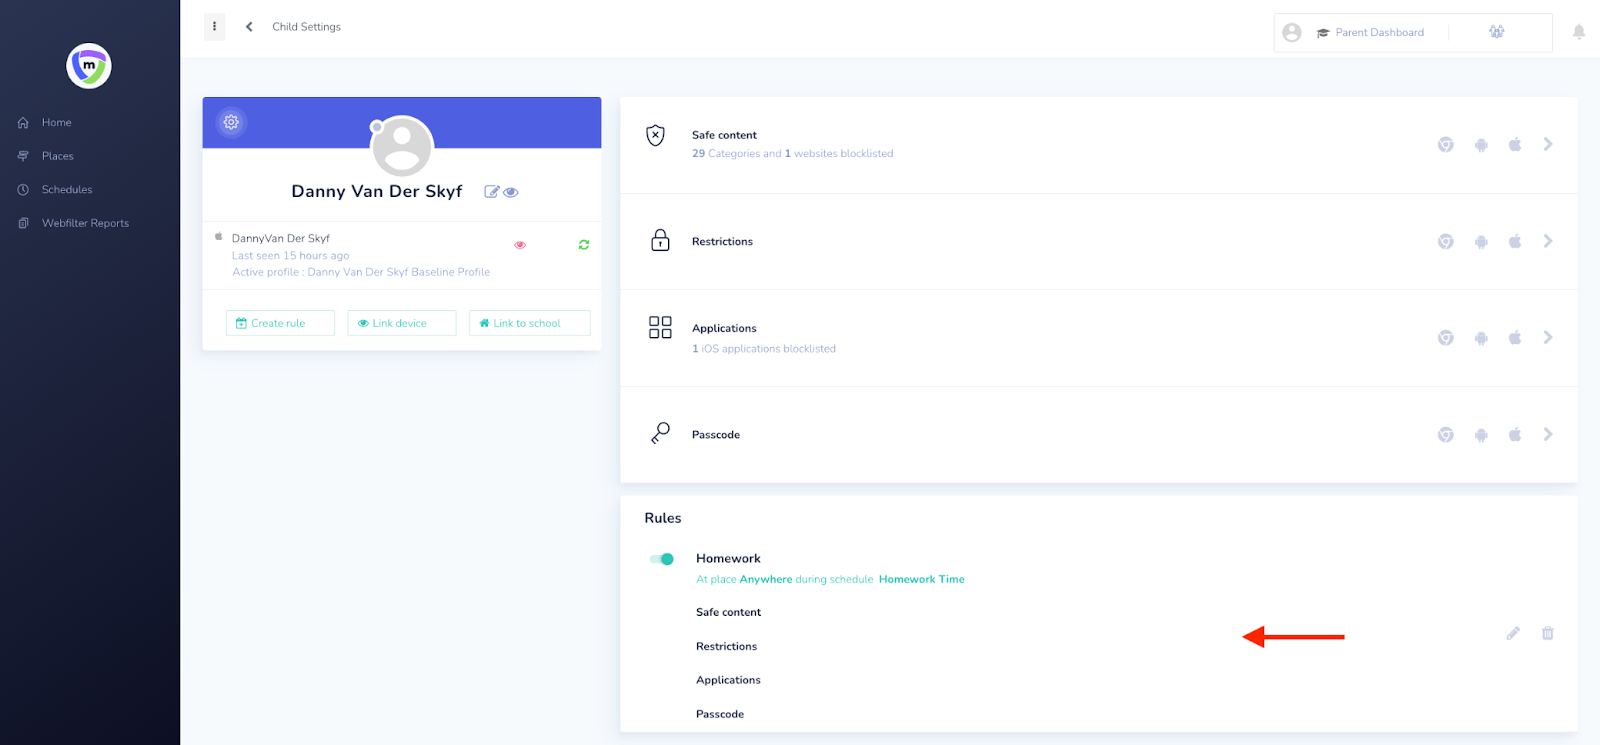Click the 'Last seen 15 hours ago' text
1600x745 pixels.
291,256
